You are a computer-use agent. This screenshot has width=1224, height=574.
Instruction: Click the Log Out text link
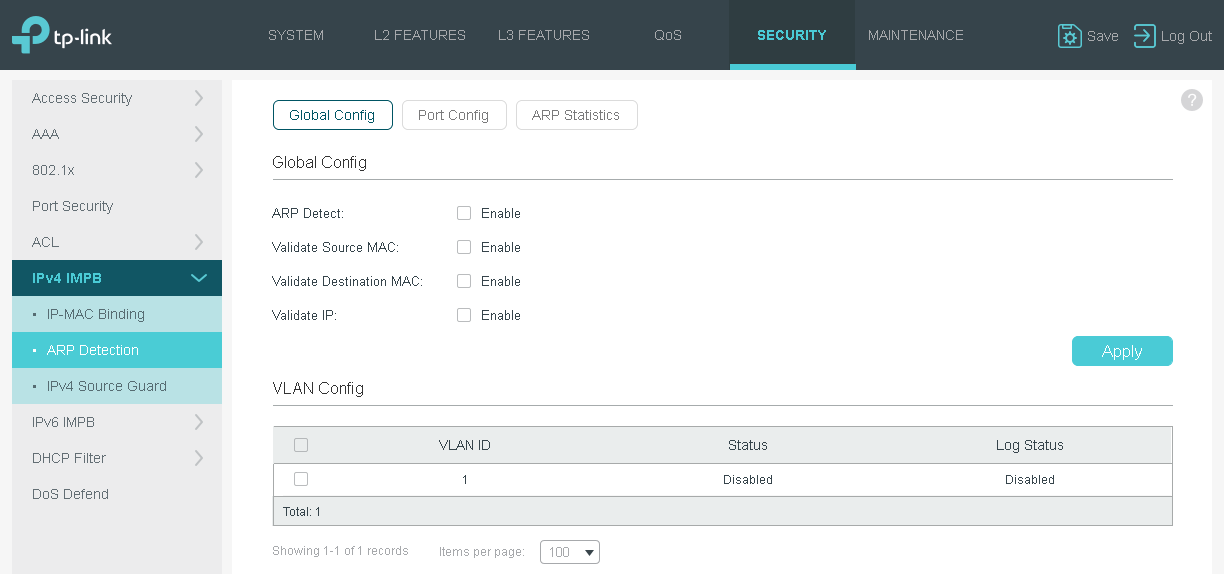point(1186,36)
